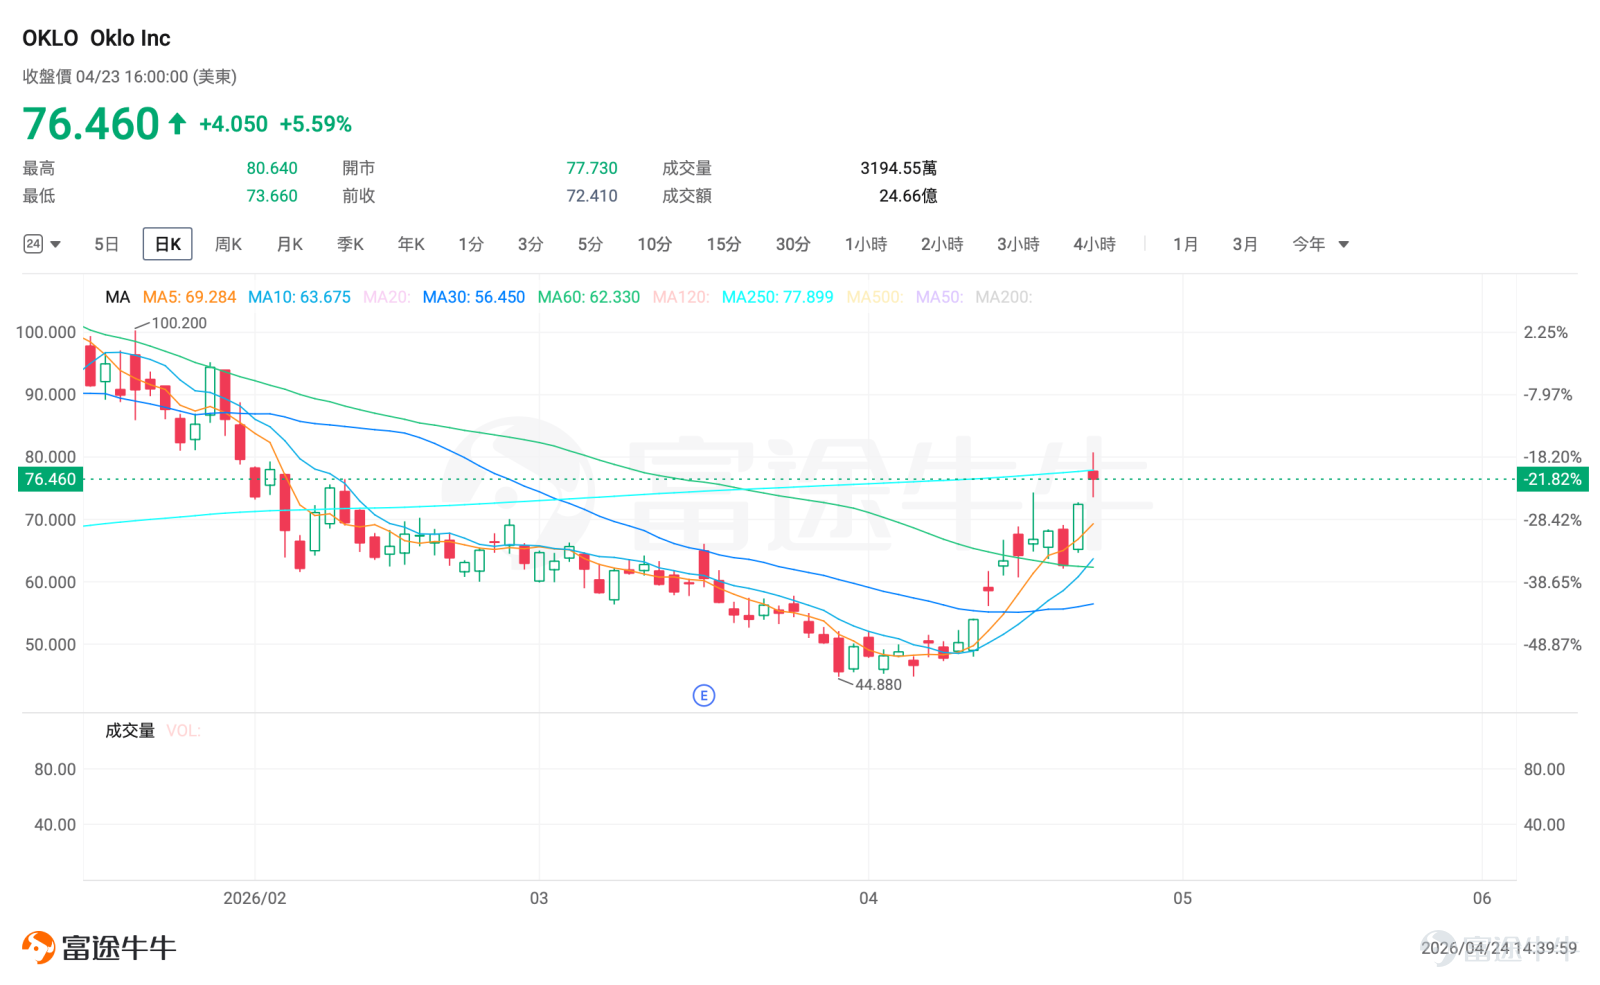Viewport: 1600px width, 985px height.
Task: Switch to 月K monthly chart
Action: click(290, 244)
